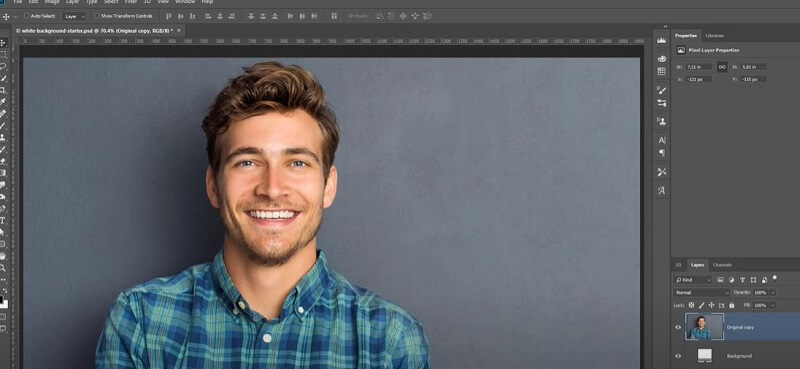Open the Color panel palette icon
The height and width of the screenshot is (369, 800).
click(662, 59)
